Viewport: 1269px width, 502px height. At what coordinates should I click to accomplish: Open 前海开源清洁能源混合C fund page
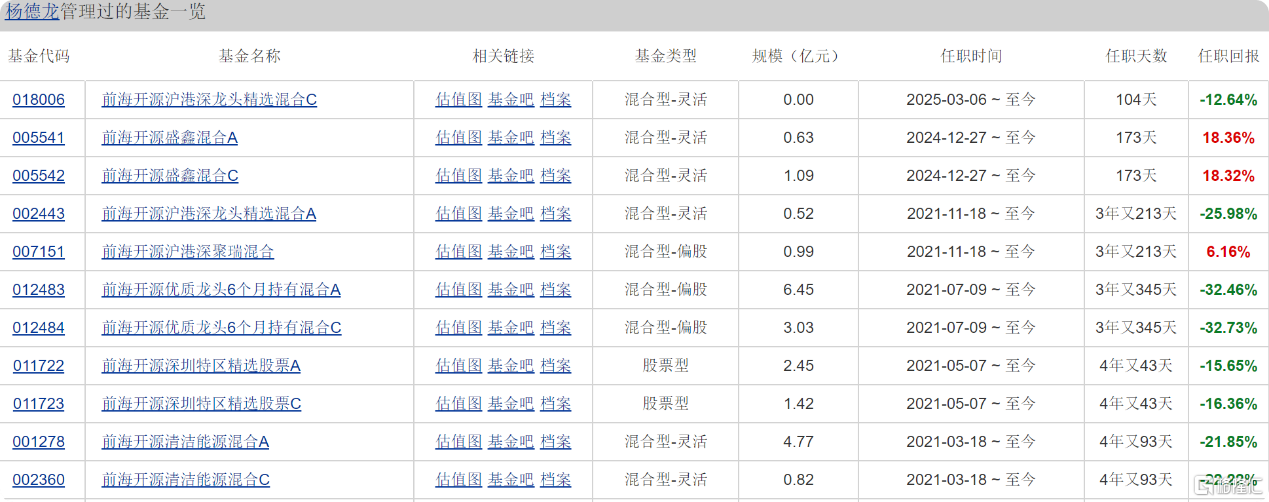185,480
